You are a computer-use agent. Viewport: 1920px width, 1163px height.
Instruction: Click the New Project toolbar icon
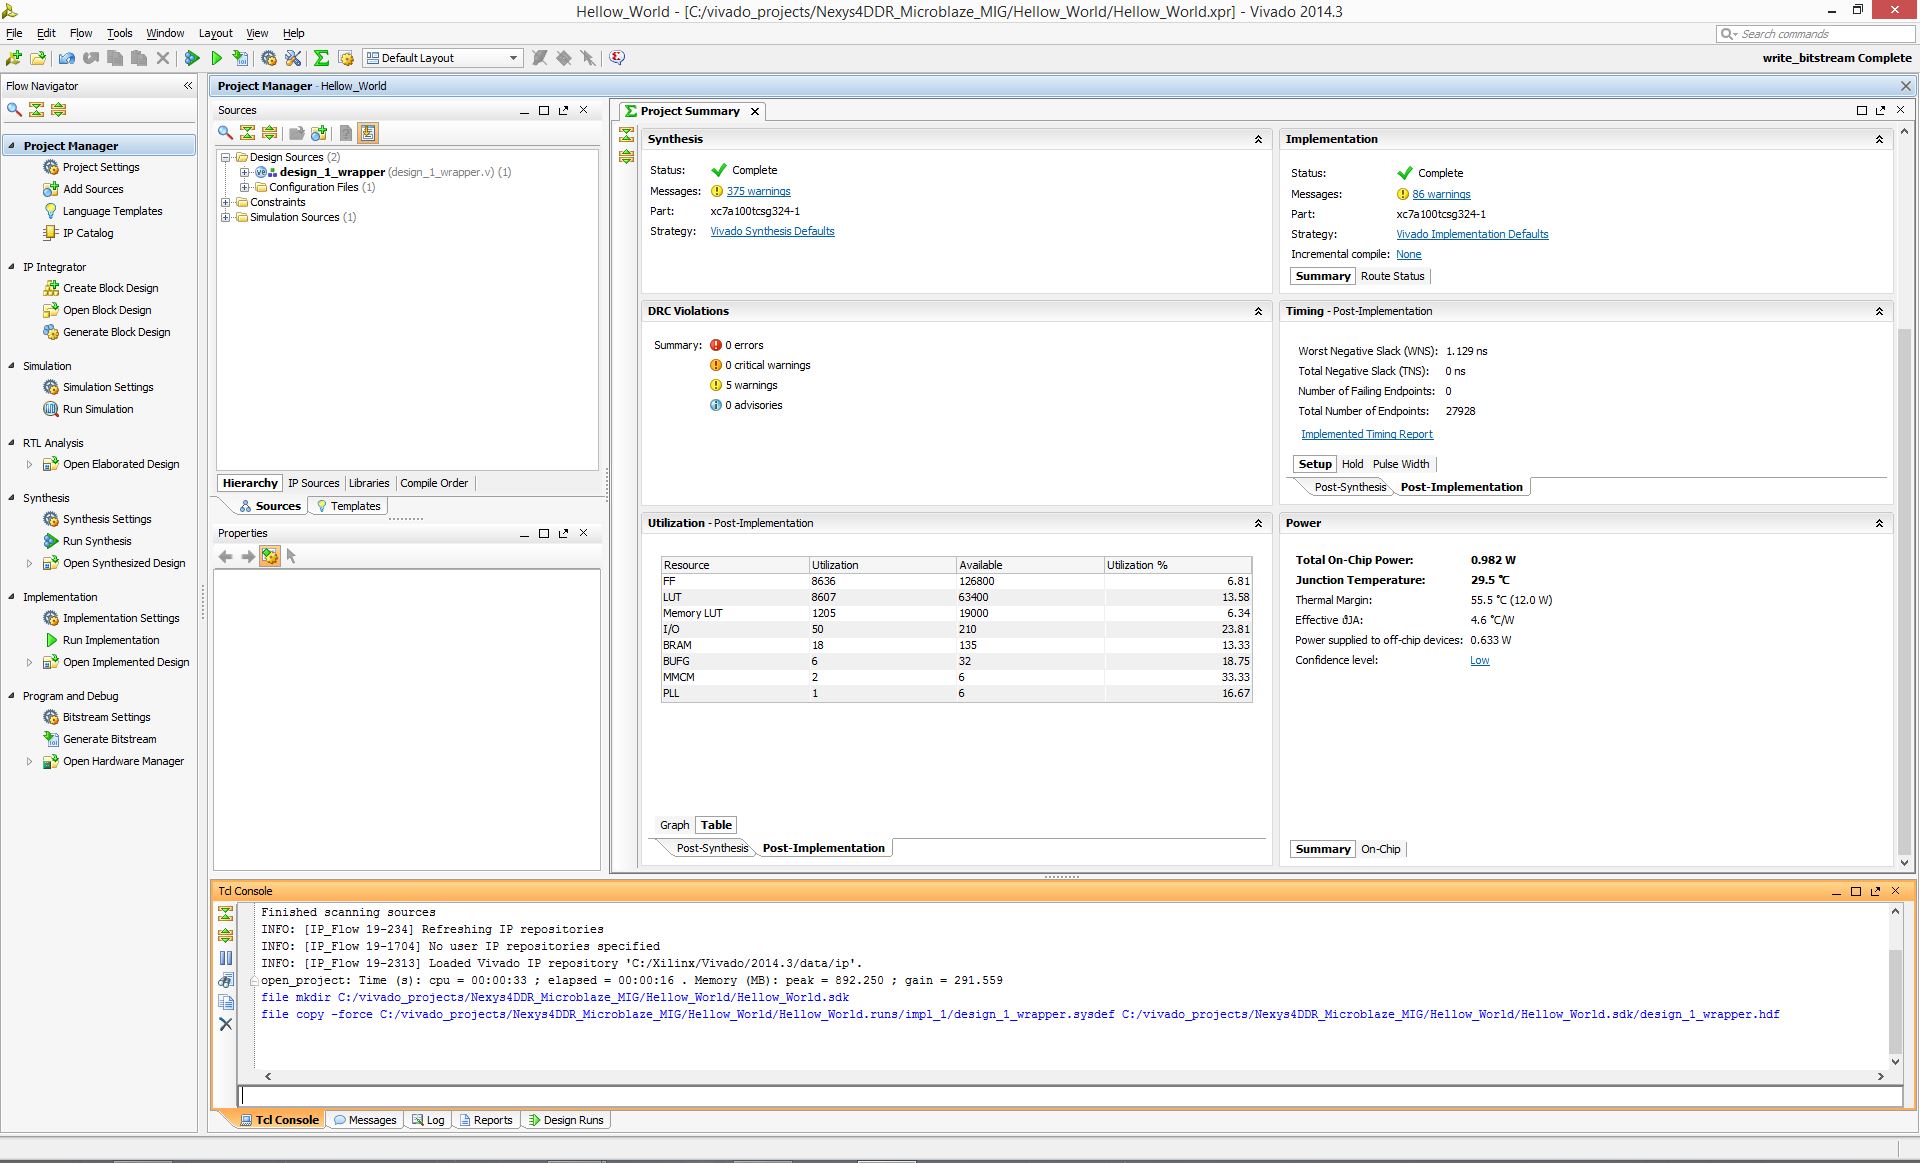click(x=14, y=58)
